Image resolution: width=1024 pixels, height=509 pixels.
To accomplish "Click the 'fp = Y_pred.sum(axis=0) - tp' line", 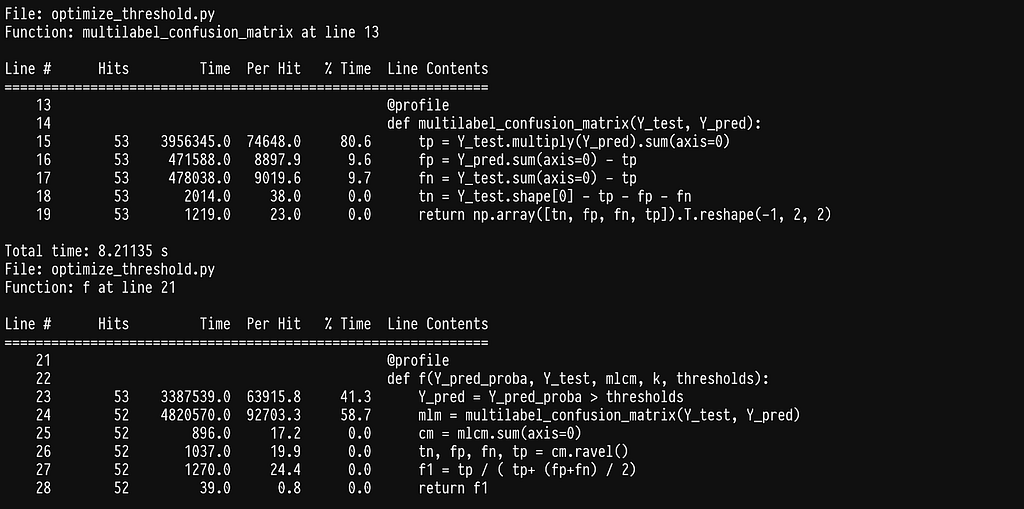I will 528,160.
